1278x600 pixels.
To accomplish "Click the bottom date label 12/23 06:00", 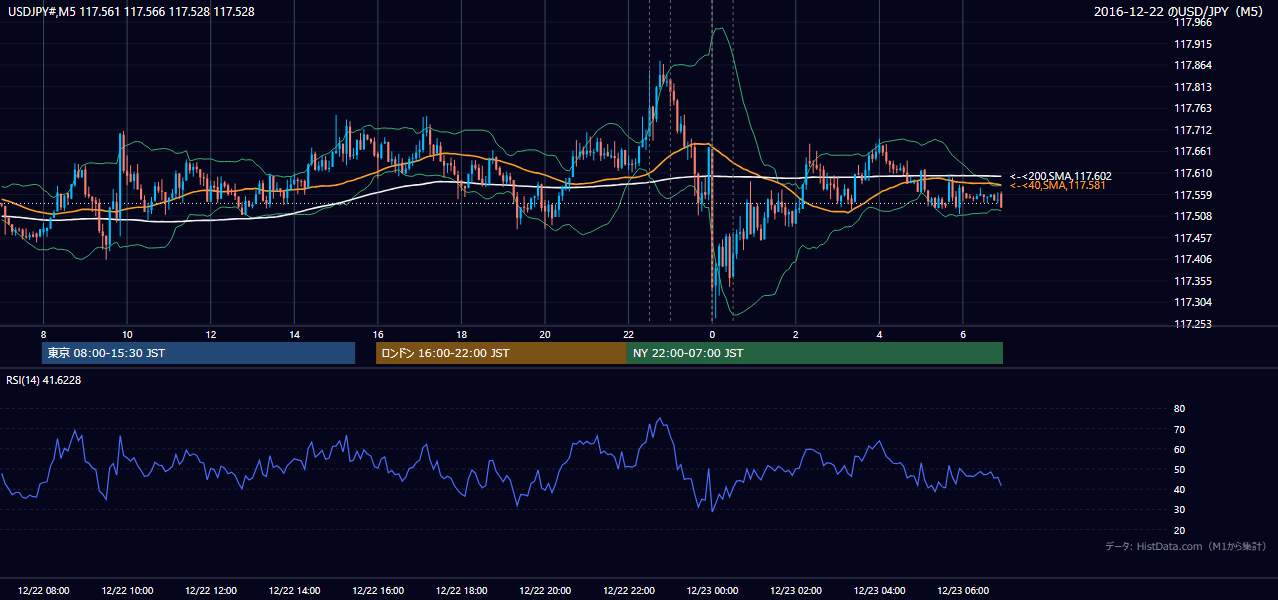I will click(962, 591).
